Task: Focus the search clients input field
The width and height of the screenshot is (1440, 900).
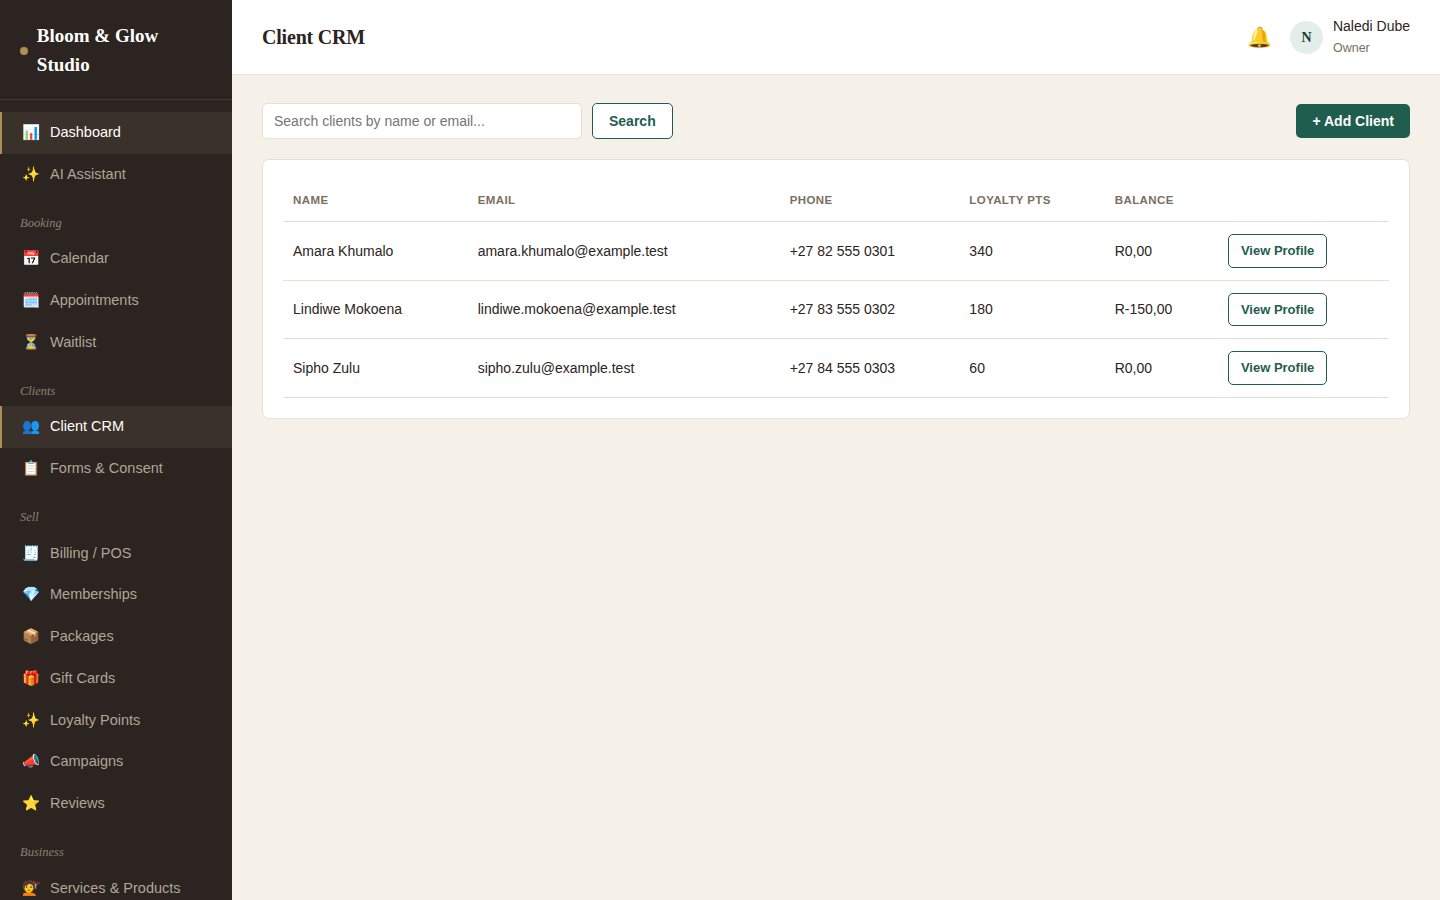Action: click(422, 121)
